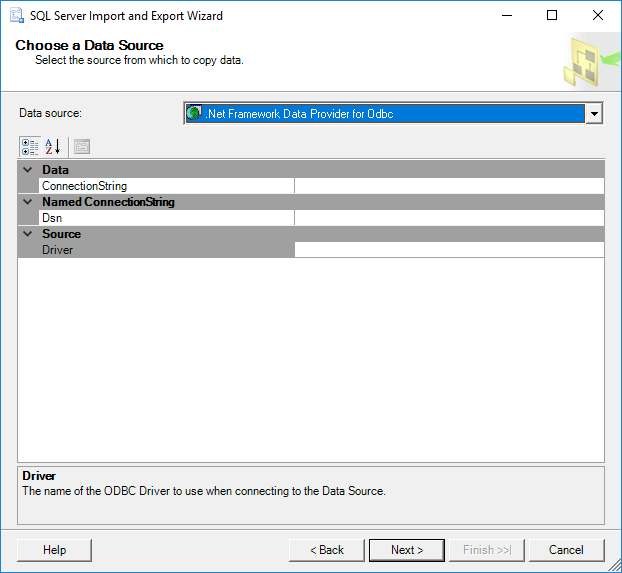Cancel the import wizard
This screenshot has width=622, height=573.
[566, 550]
